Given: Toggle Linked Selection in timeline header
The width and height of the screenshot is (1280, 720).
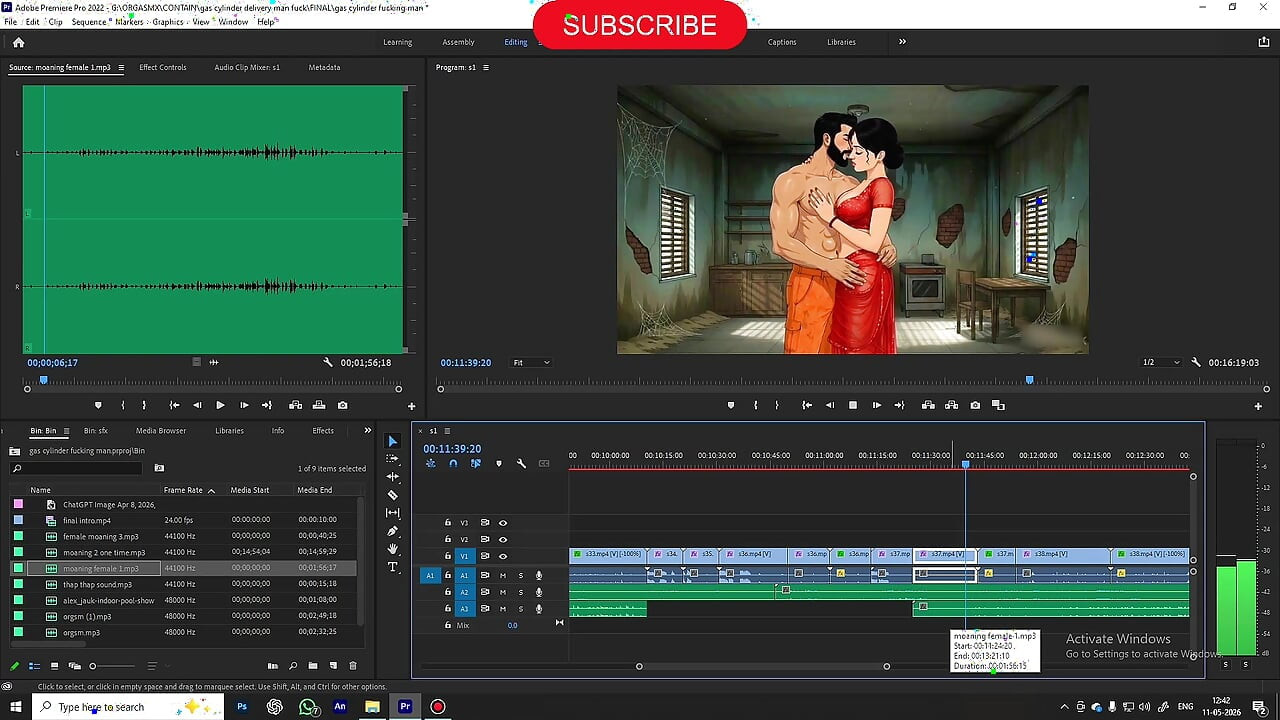Looking at the screenshot, I should [x=476, y=463].
